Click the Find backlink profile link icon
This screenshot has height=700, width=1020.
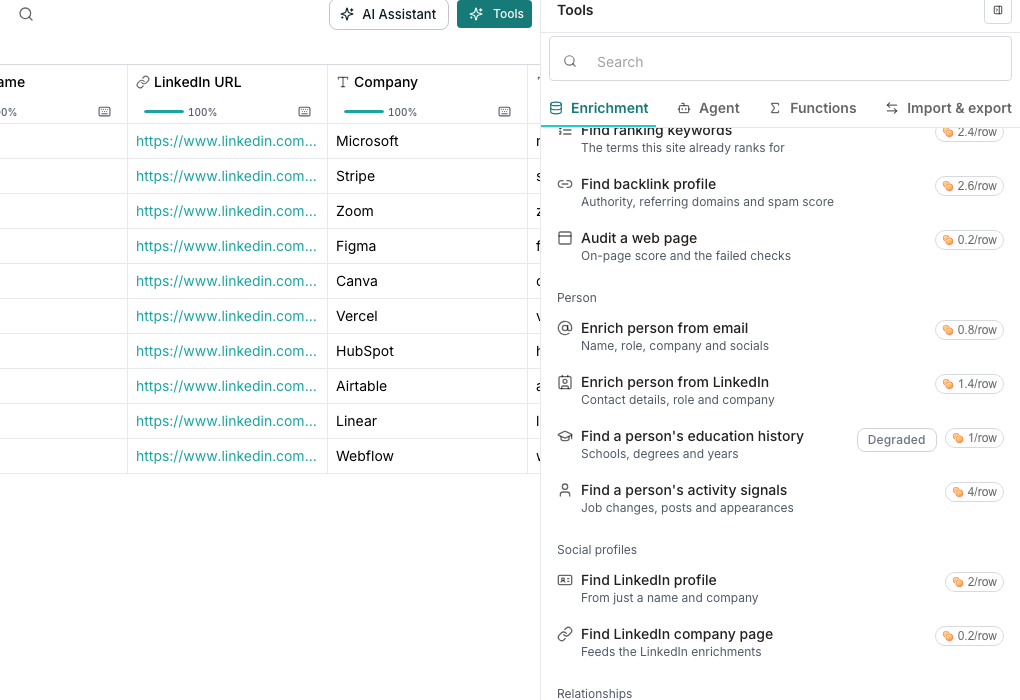565,184
